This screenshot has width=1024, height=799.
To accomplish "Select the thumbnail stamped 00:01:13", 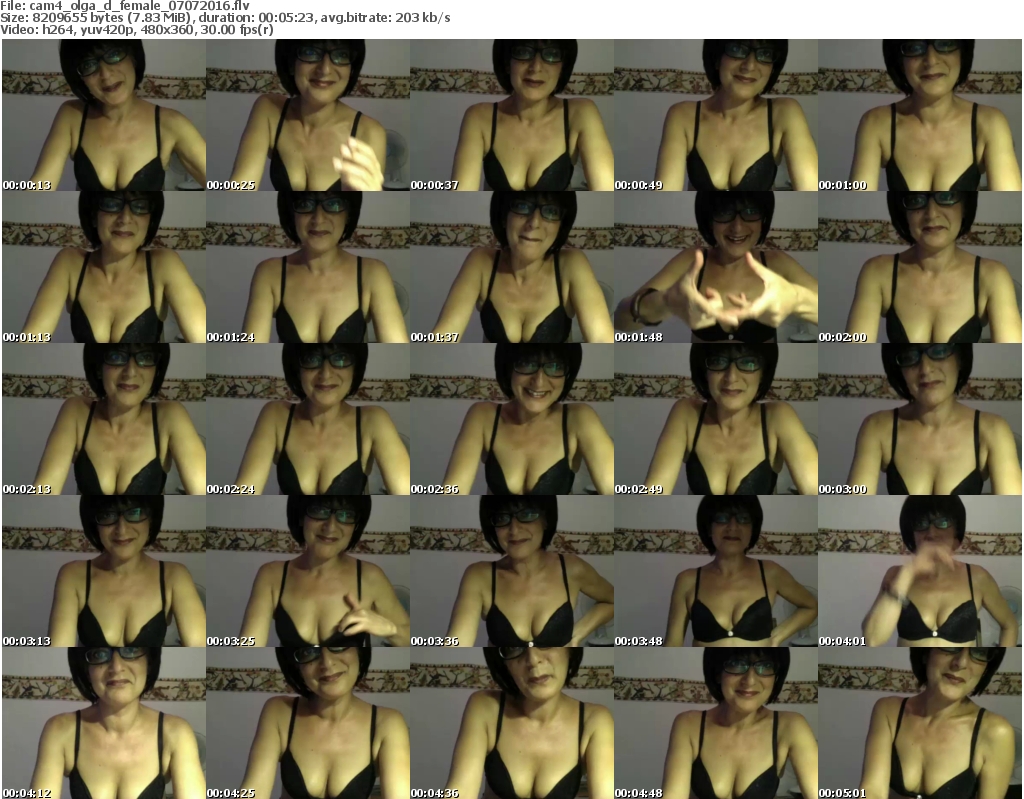I will pyautogui.click(x=104, y=267).
